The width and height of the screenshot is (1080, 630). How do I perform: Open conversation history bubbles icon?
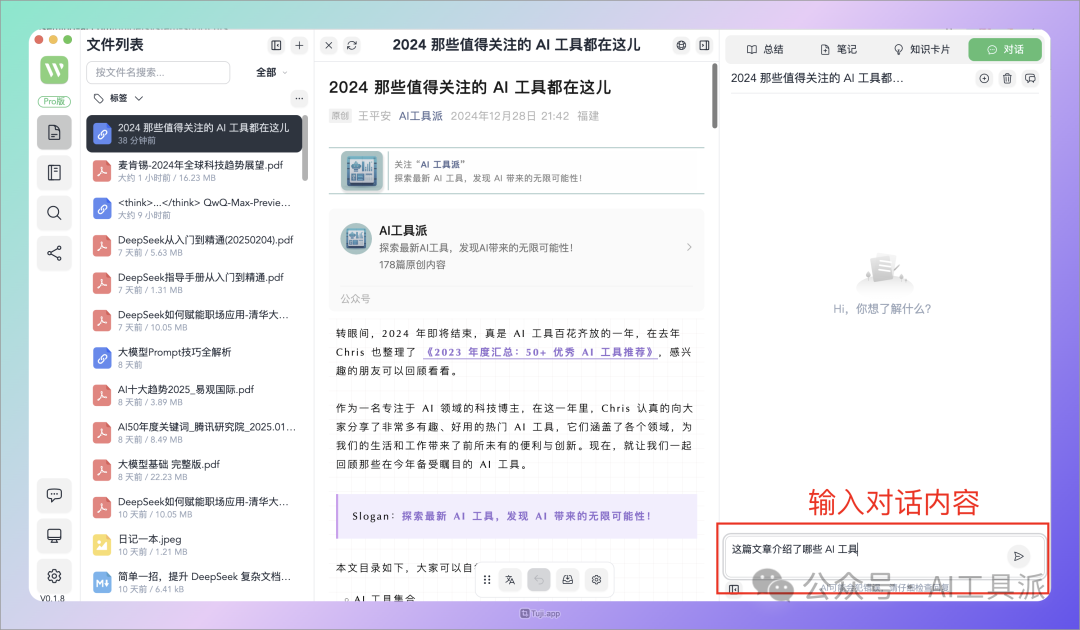pos(1030,78)
